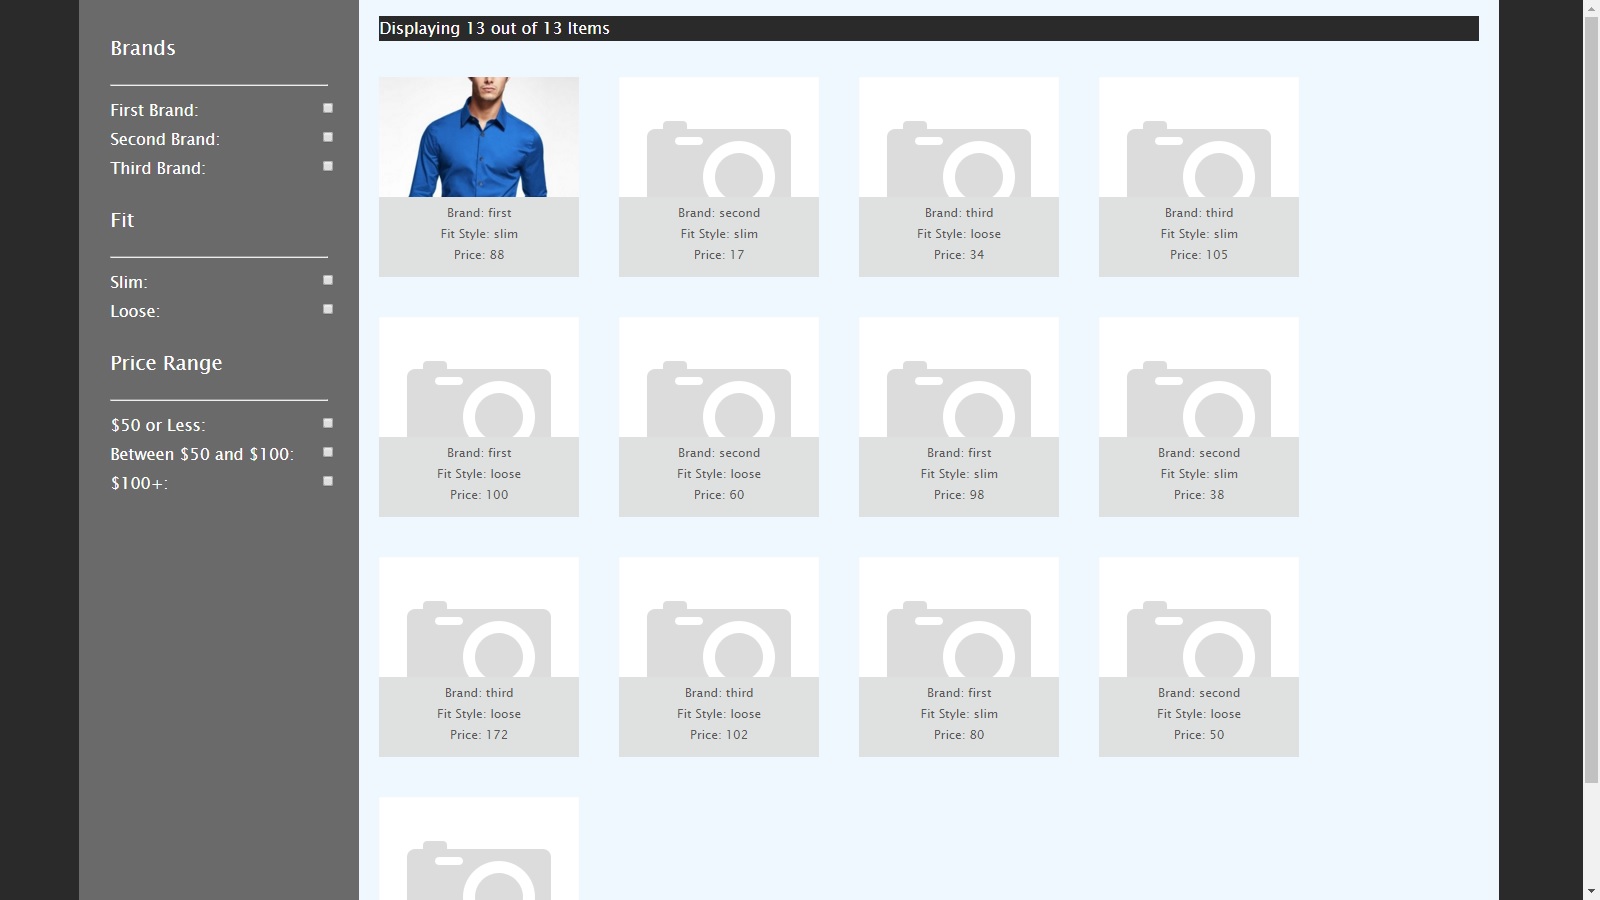This screenshot has height=900, width=1600.
Task: Click the '$100+' label
Action: point(139,483)
